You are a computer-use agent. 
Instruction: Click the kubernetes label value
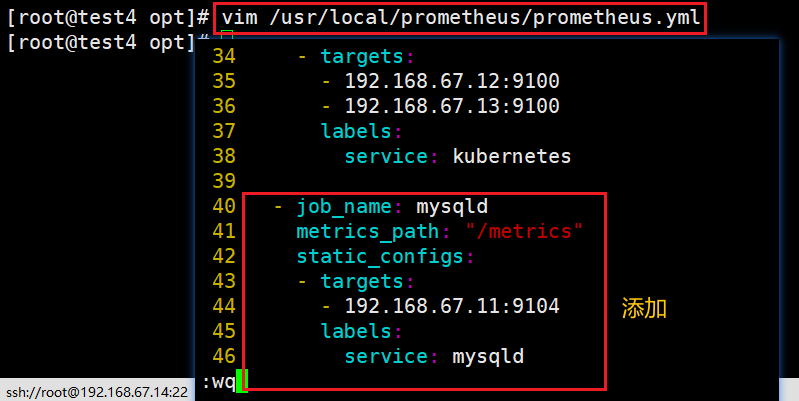click(512, 156)
